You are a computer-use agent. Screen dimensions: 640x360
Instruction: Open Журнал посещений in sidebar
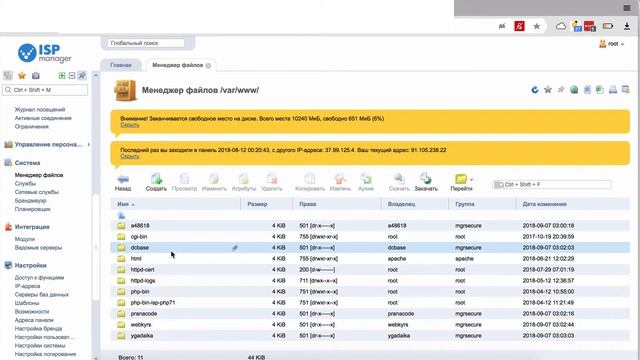(40, 109)
